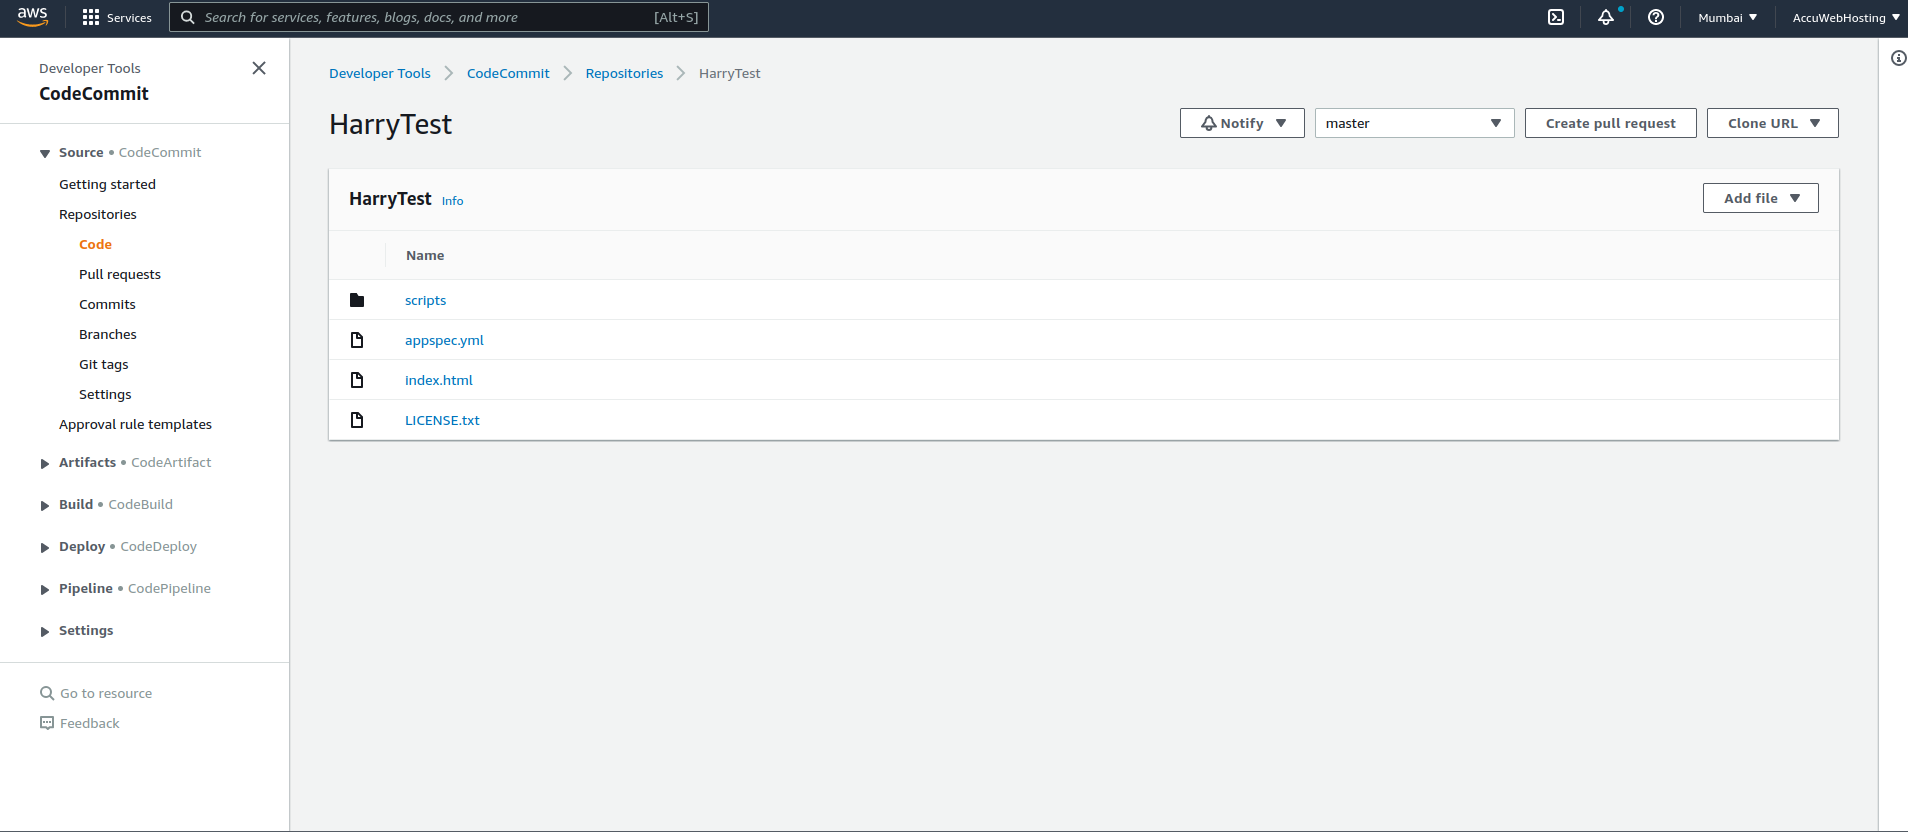Open the Notify dropdown button
The width and height of the screenshot is (1908, 832).
point(1242,123)
